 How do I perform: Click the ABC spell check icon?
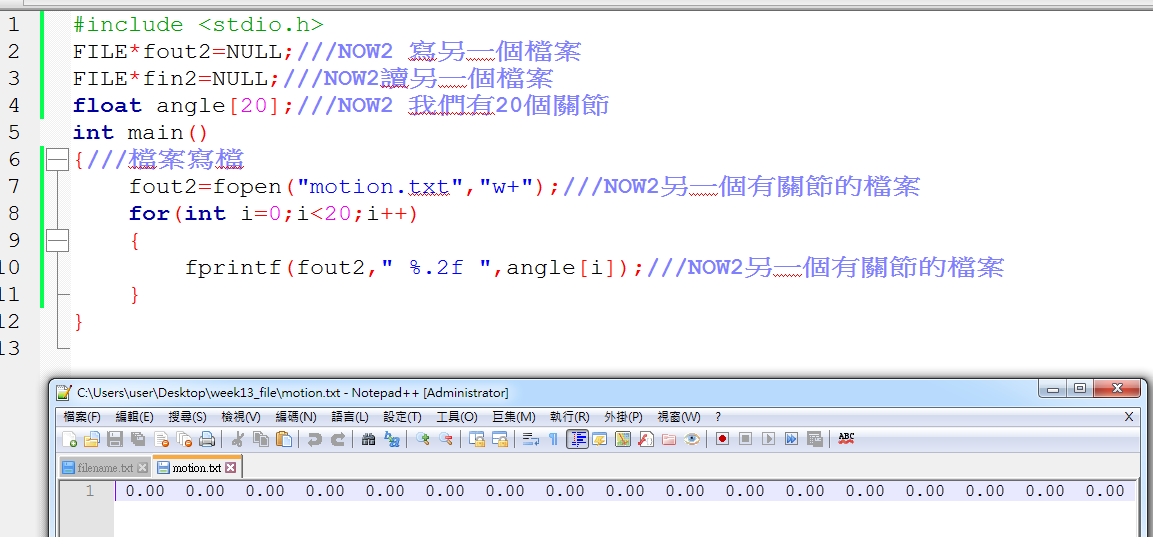click(846, 439)
